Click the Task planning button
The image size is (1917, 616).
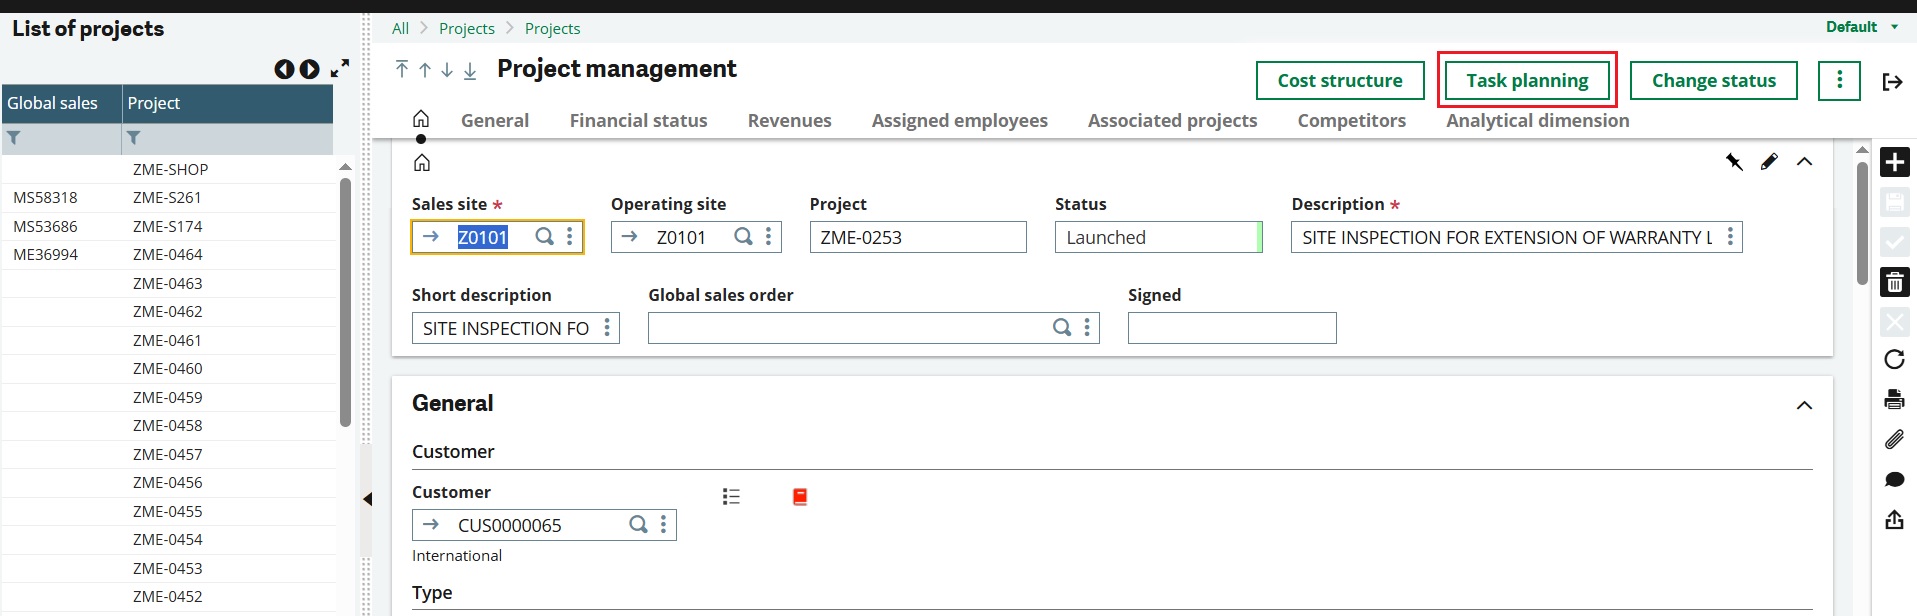pyautogui.click(x=1527, y=80)
